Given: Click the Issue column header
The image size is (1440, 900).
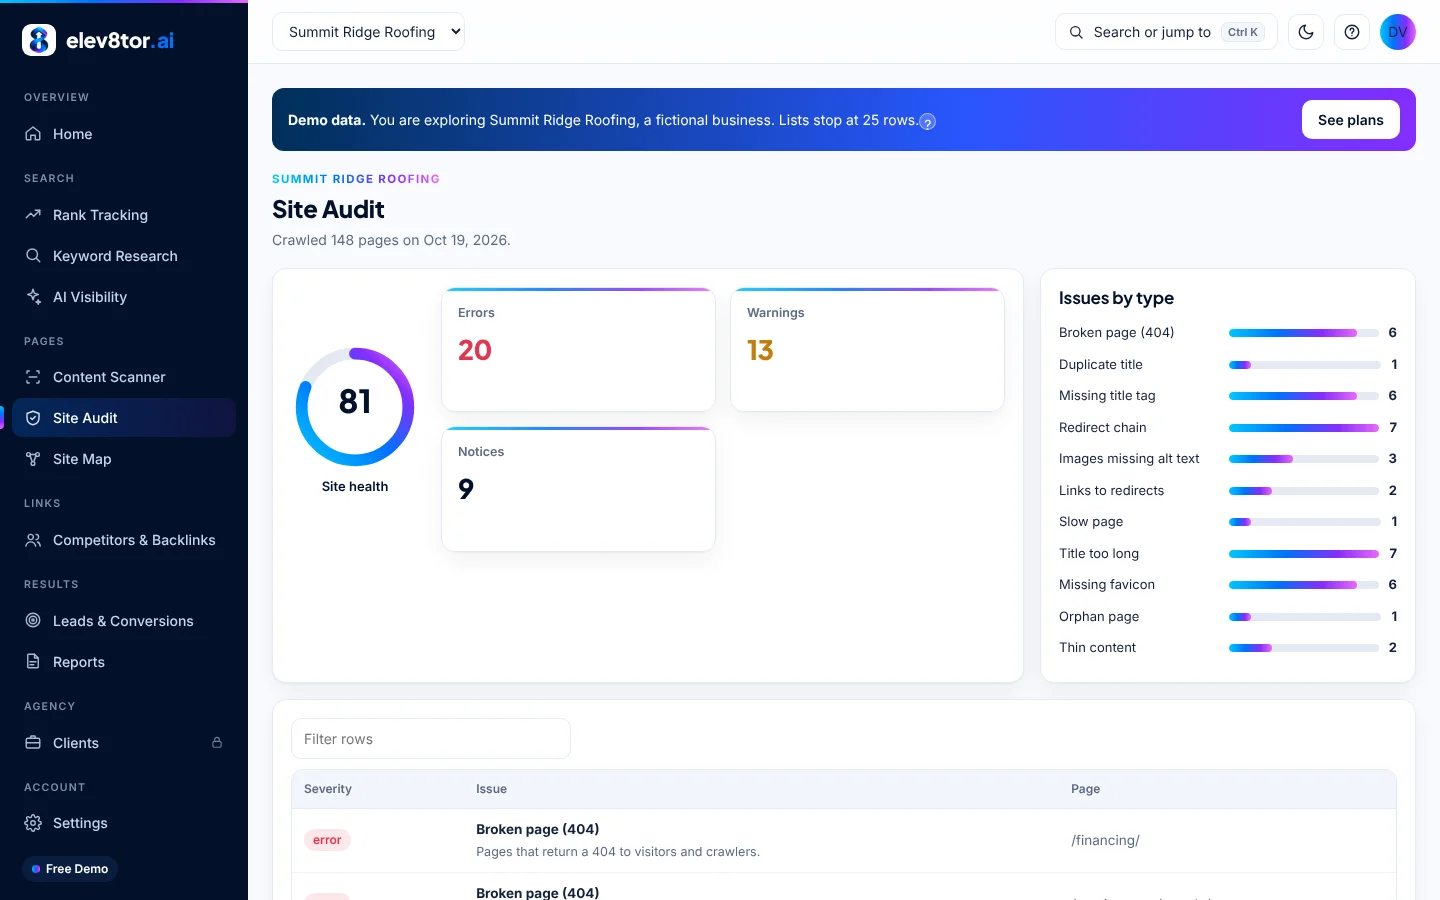Looking at the screenshot, I should (x=491, y=789).
